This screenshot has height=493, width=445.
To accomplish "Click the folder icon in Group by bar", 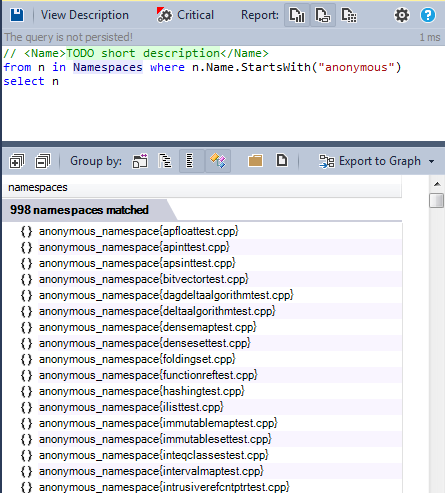I will (255, 161).
